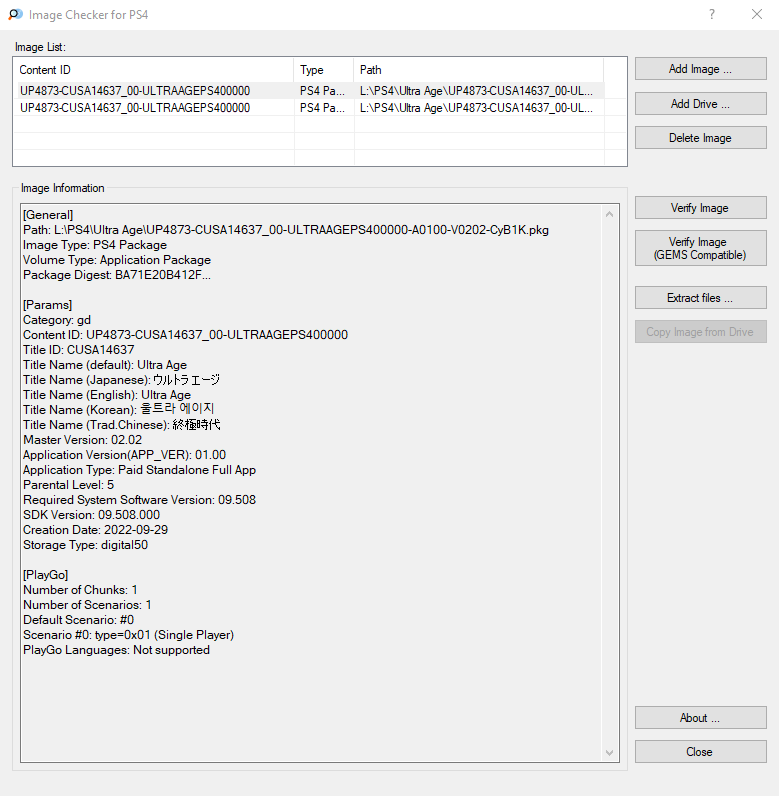The width and height of the screenshot is (779, 796).
Task: Click the [Params] section heading
Action: pyautogui.click(x=48, y=305)
